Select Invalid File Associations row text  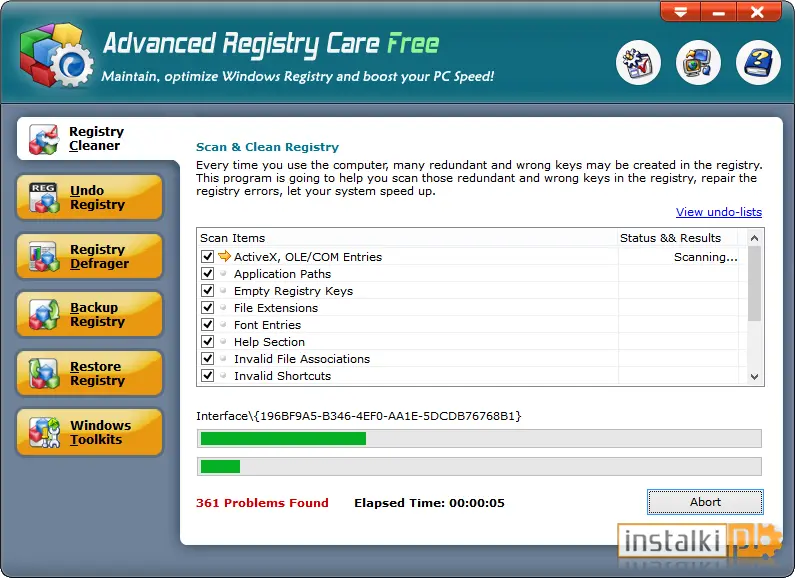(302, 359)
